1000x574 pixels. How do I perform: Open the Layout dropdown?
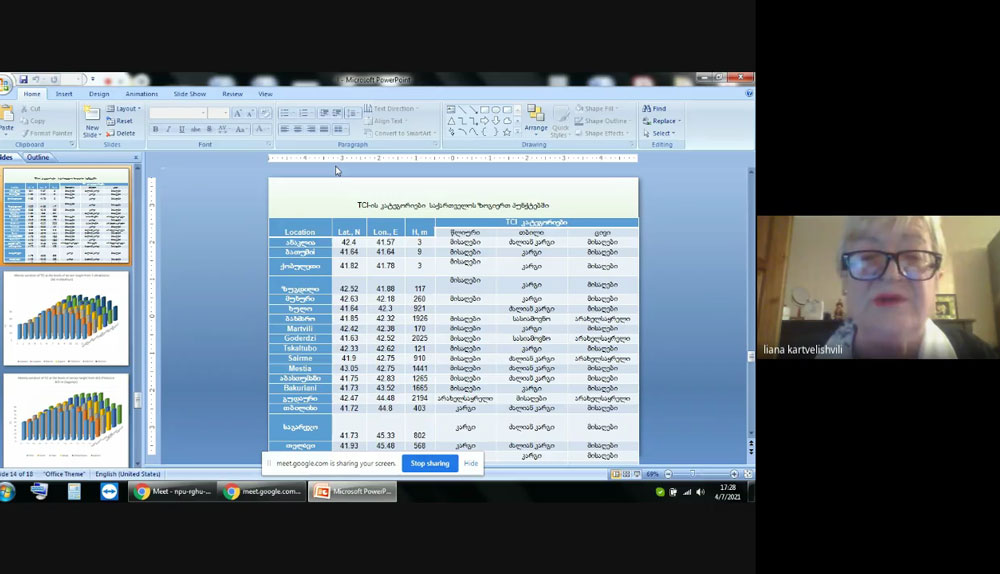click(x=125, y=109)
